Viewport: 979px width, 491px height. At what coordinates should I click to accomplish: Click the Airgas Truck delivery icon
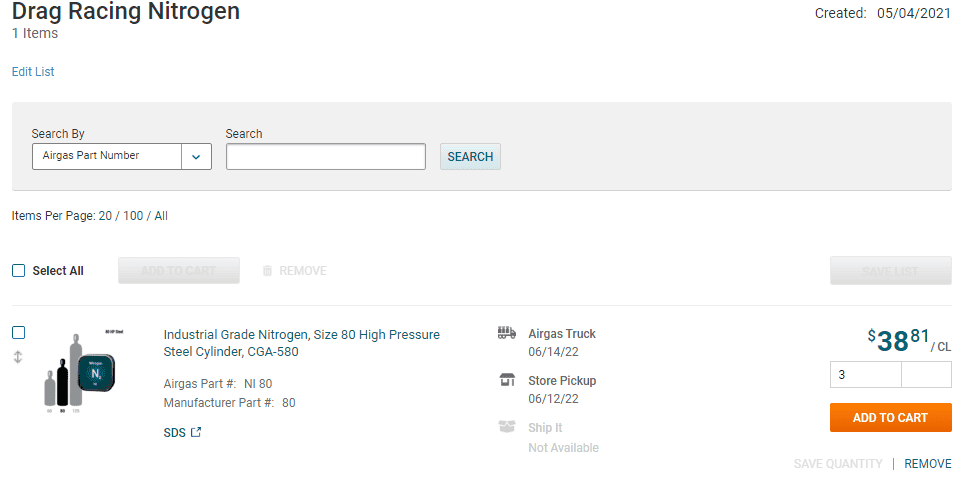(507, 333)
